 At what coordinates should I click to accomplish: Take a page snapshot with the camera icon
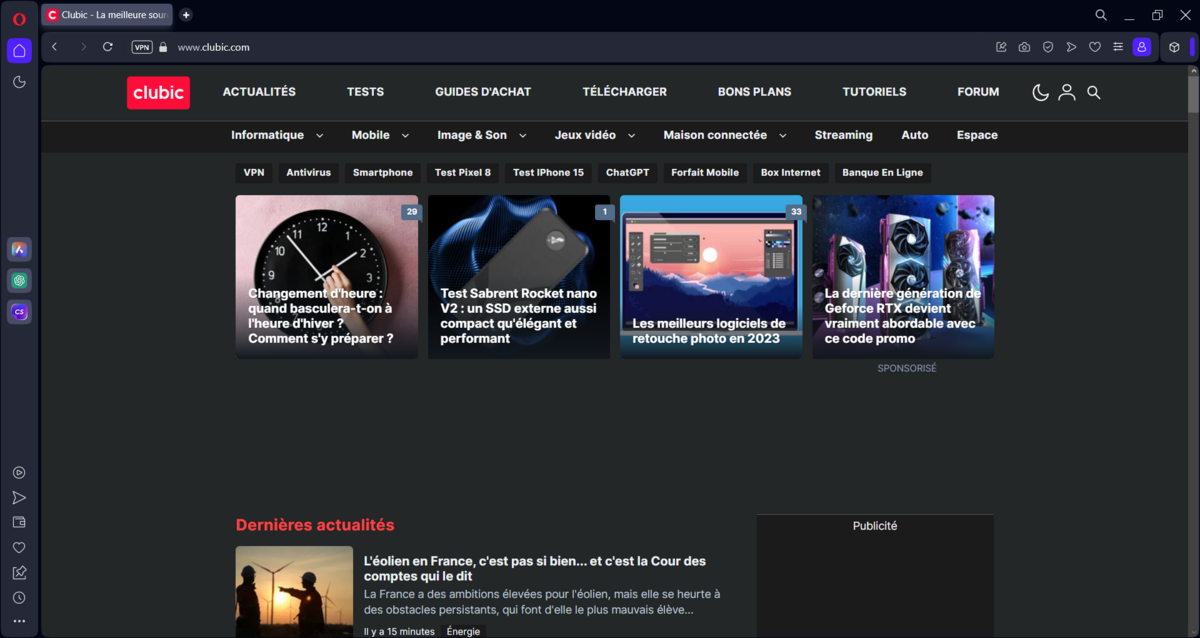1024,46
